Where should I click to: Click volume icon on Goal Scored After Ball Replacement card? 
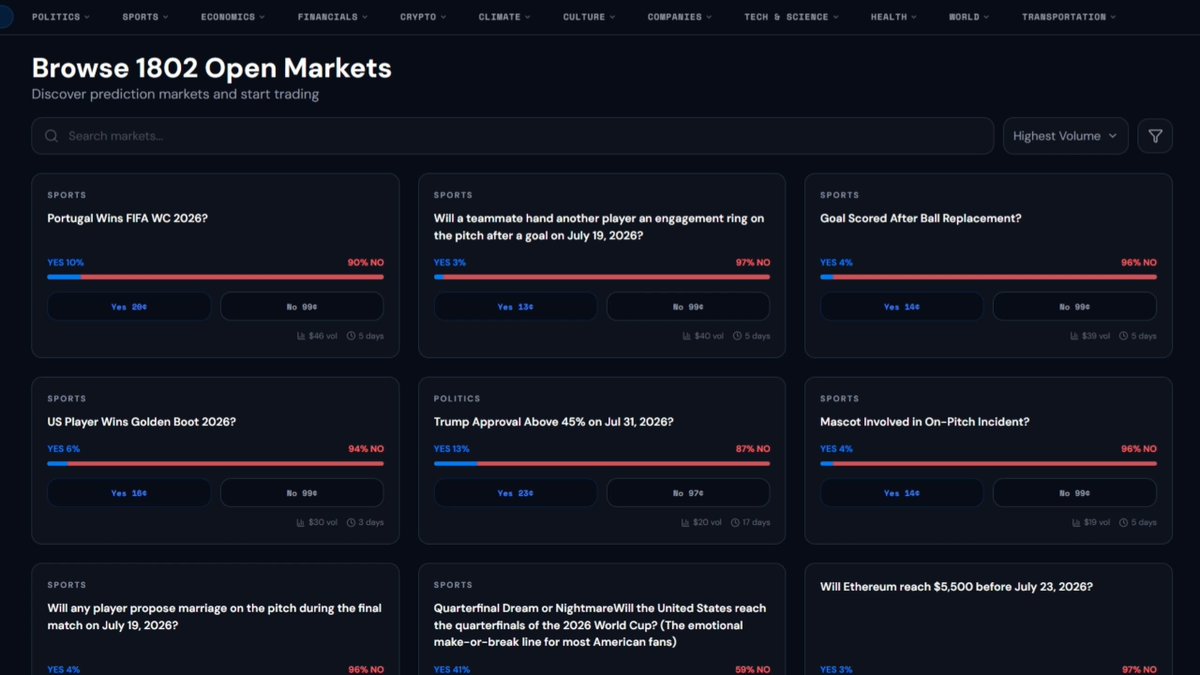coord(1074,336)
